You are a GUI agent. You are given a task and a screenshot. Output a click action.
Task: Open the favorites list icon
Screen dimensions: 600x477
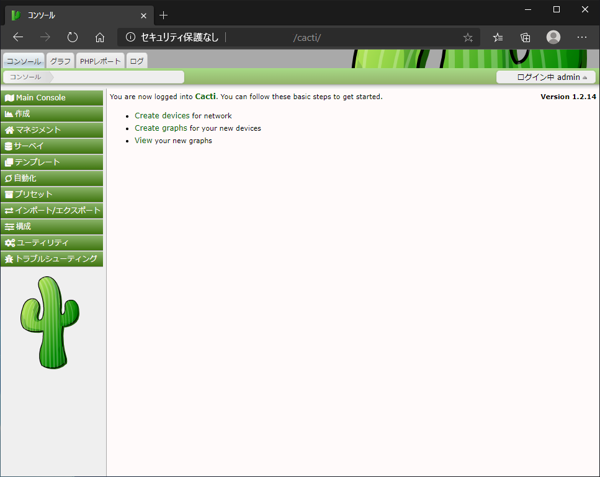498,37
